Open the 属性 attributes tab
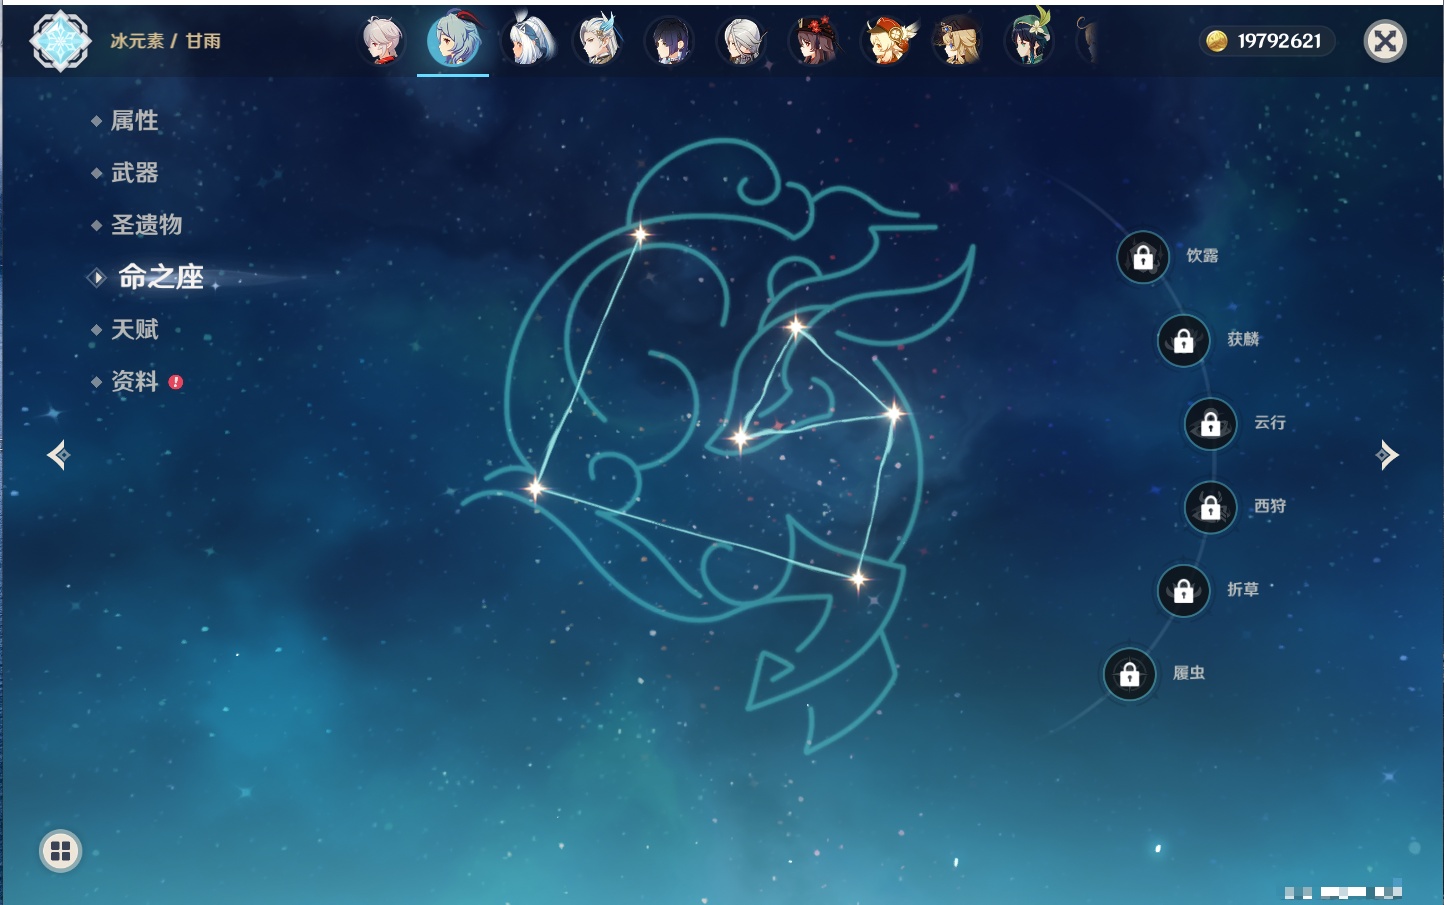Image resolution: width=1444 pixels, height=905 pixels. pos(134,121)
